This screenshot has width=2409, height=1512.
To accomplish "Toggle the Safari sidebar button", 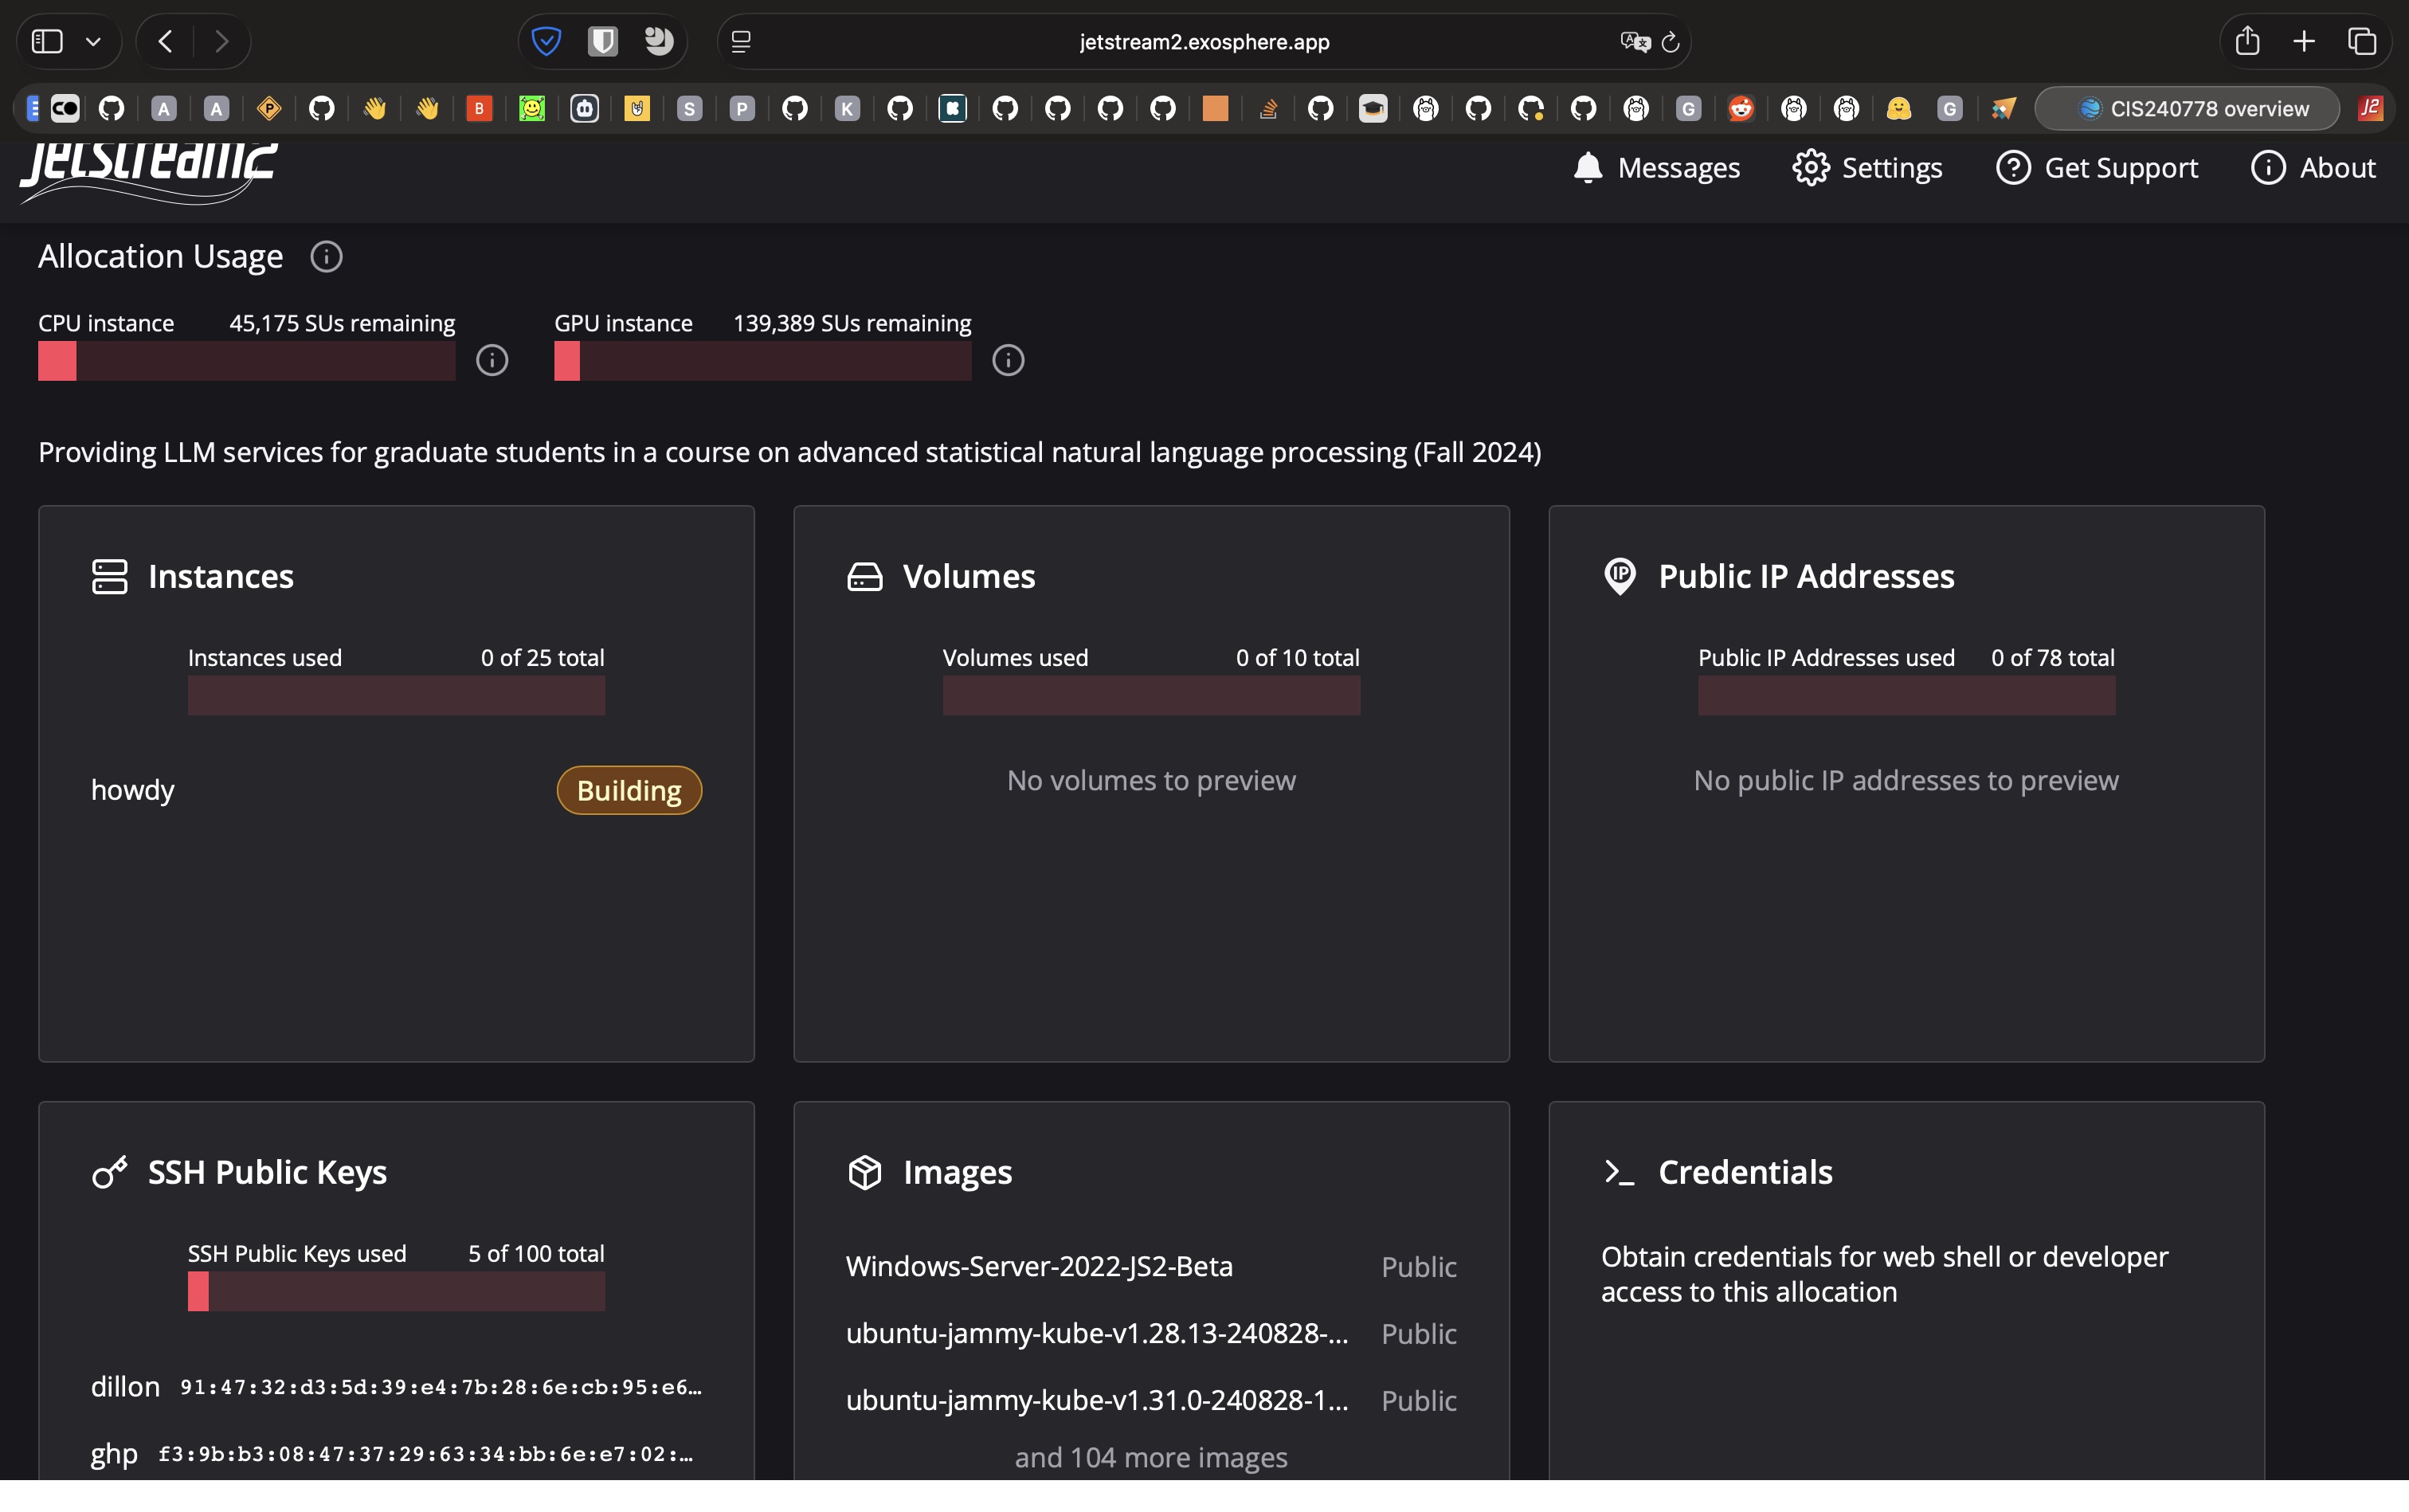I will click(x=47, y=41).
